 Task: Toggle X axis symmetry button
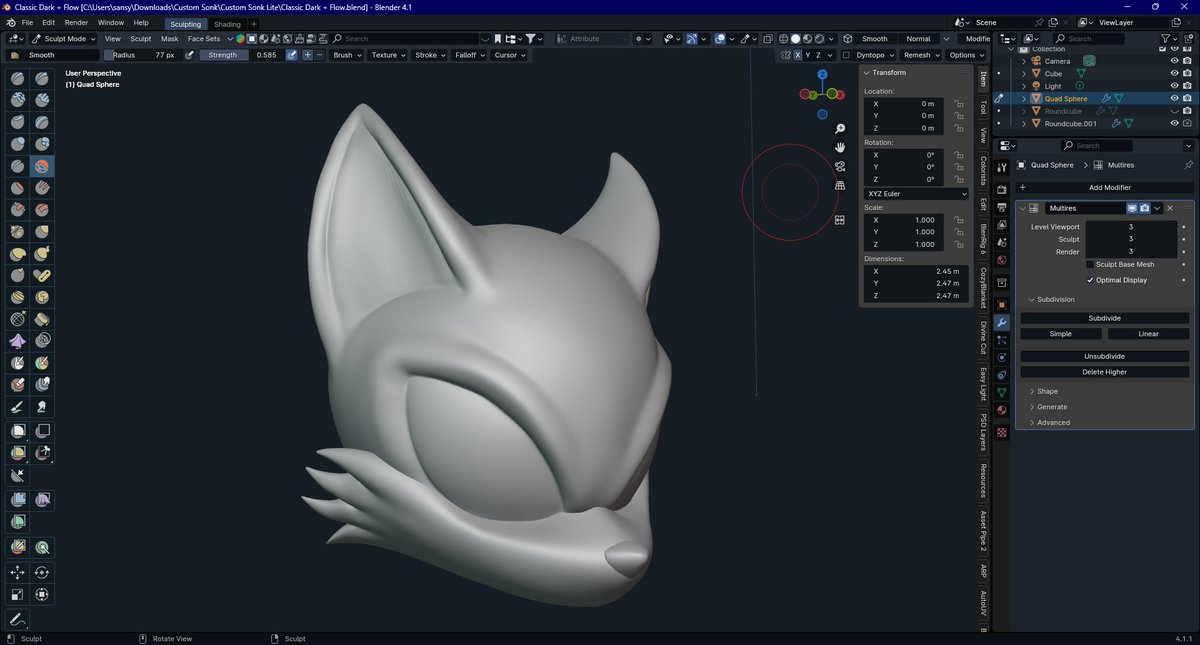tap(797, 55)
